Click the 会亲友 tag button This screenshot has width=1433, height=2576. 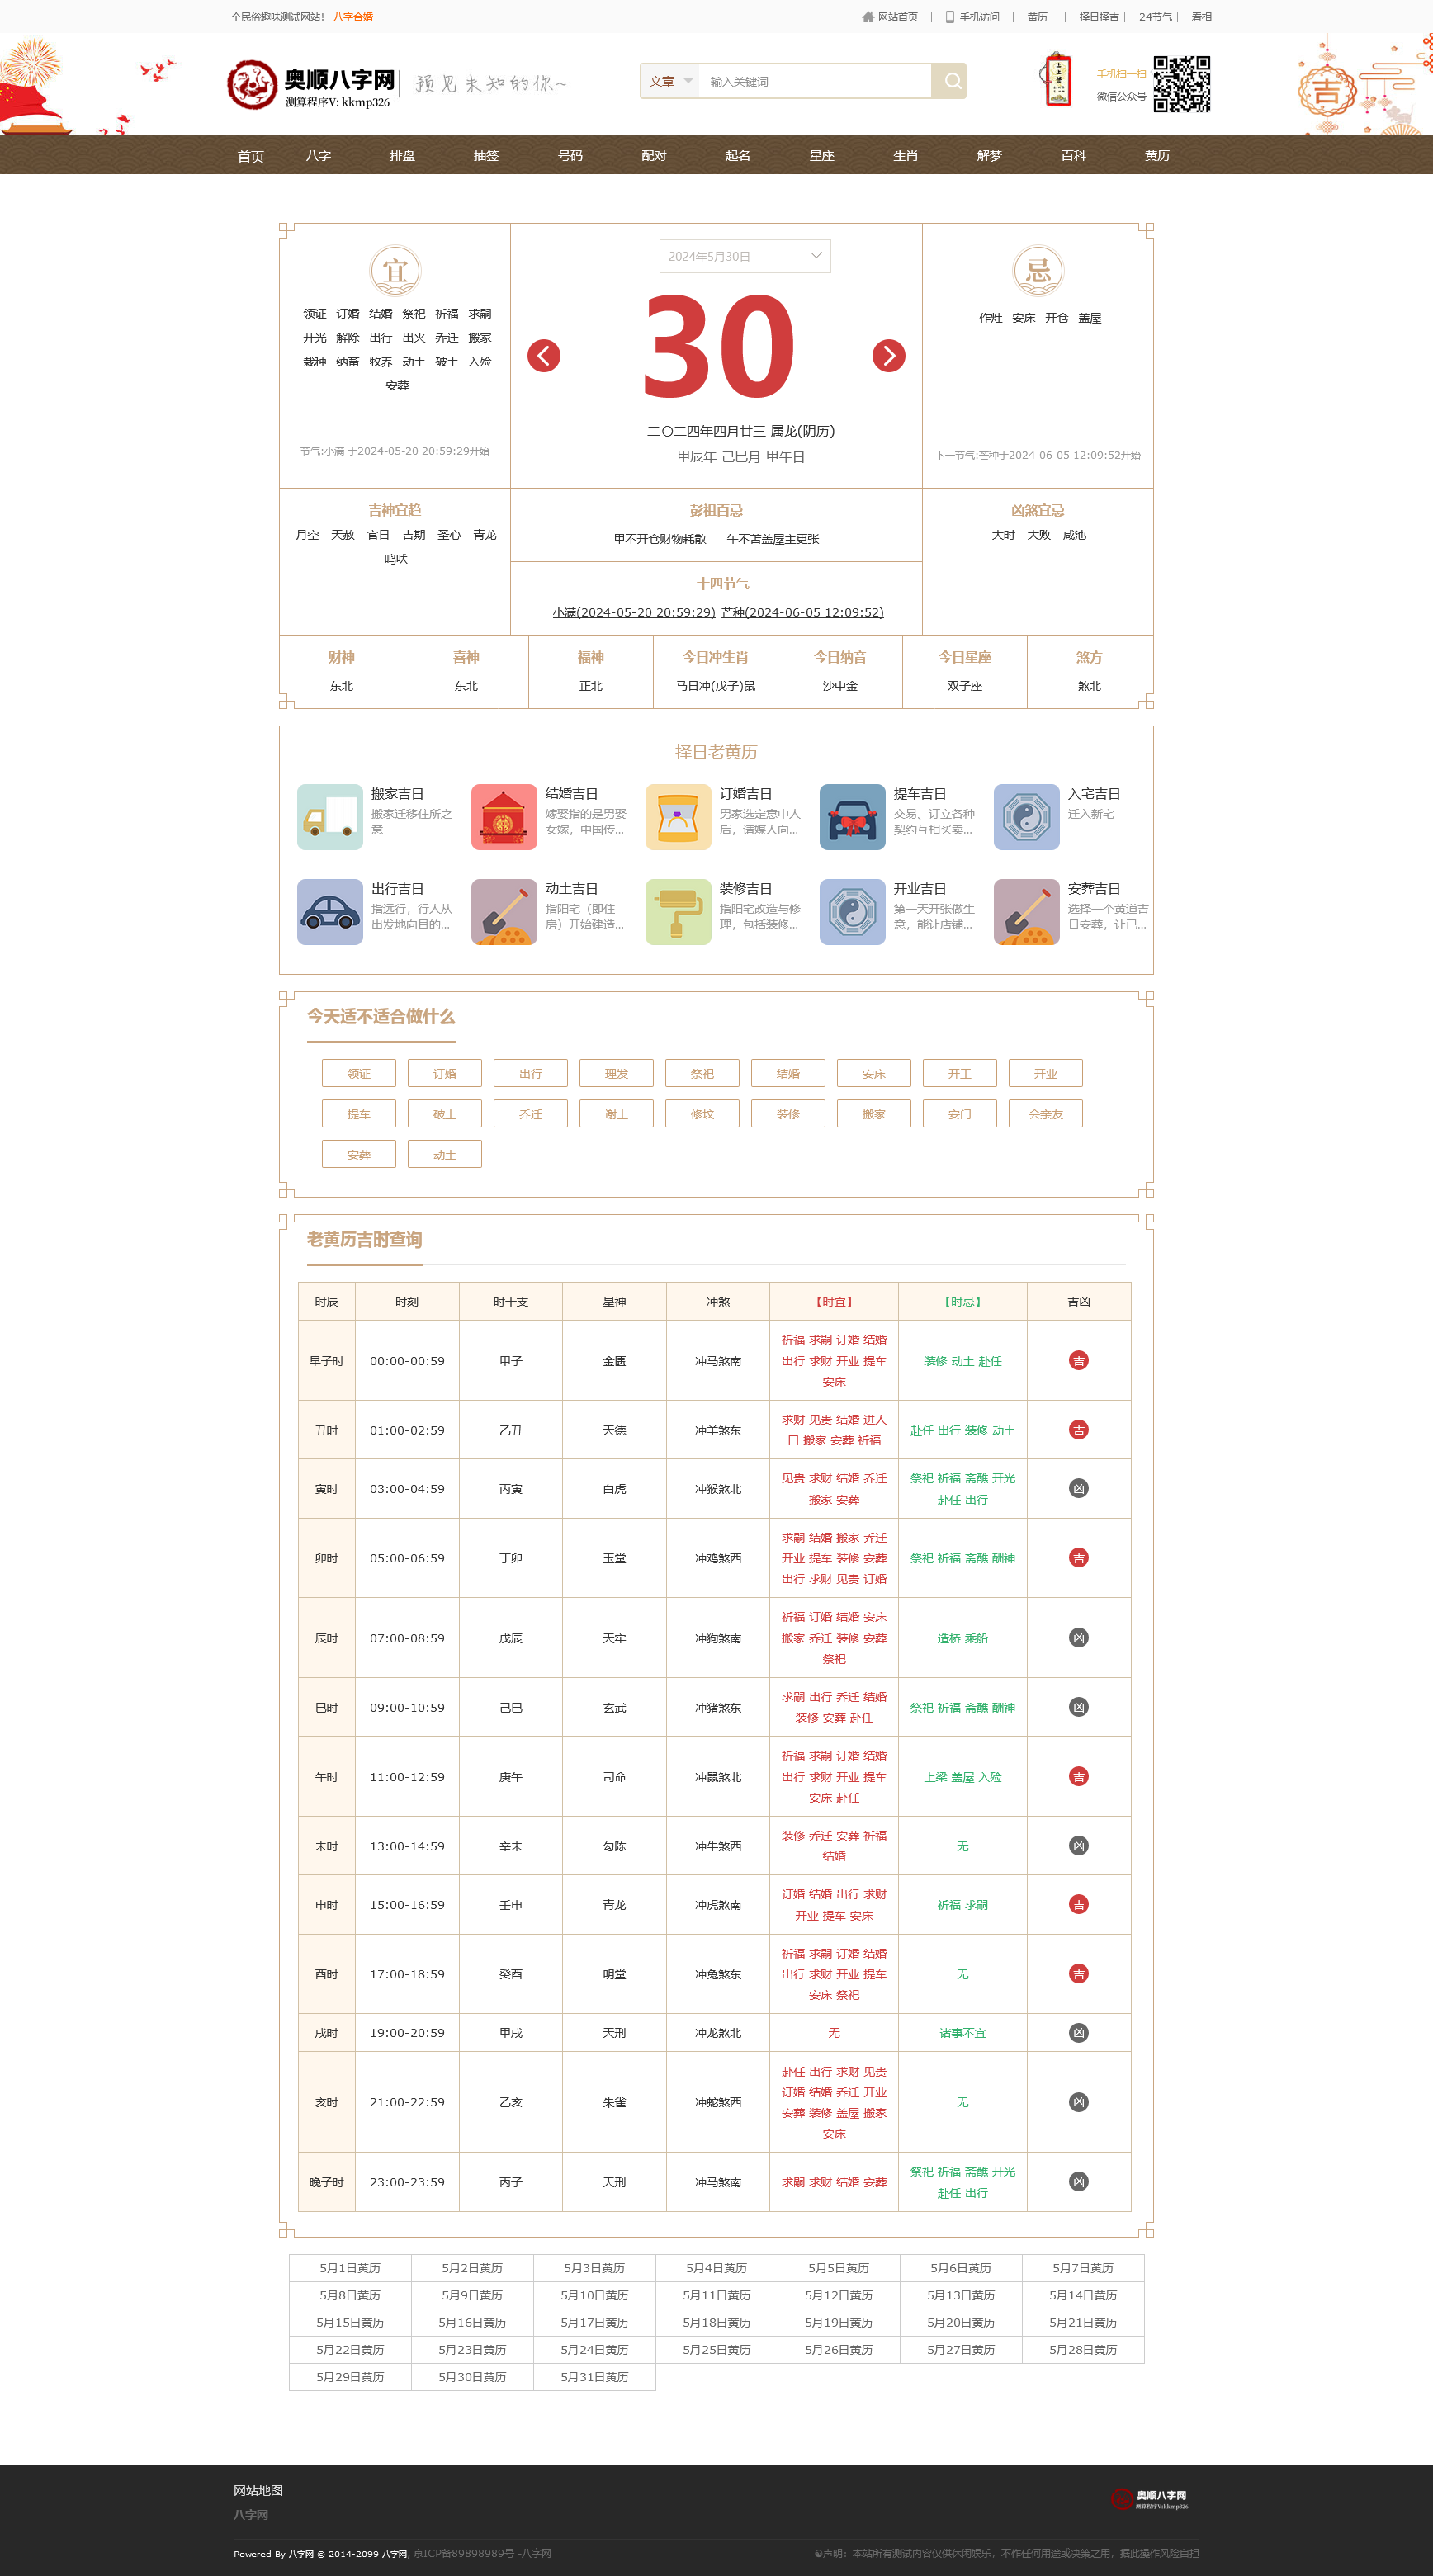1045,1113
